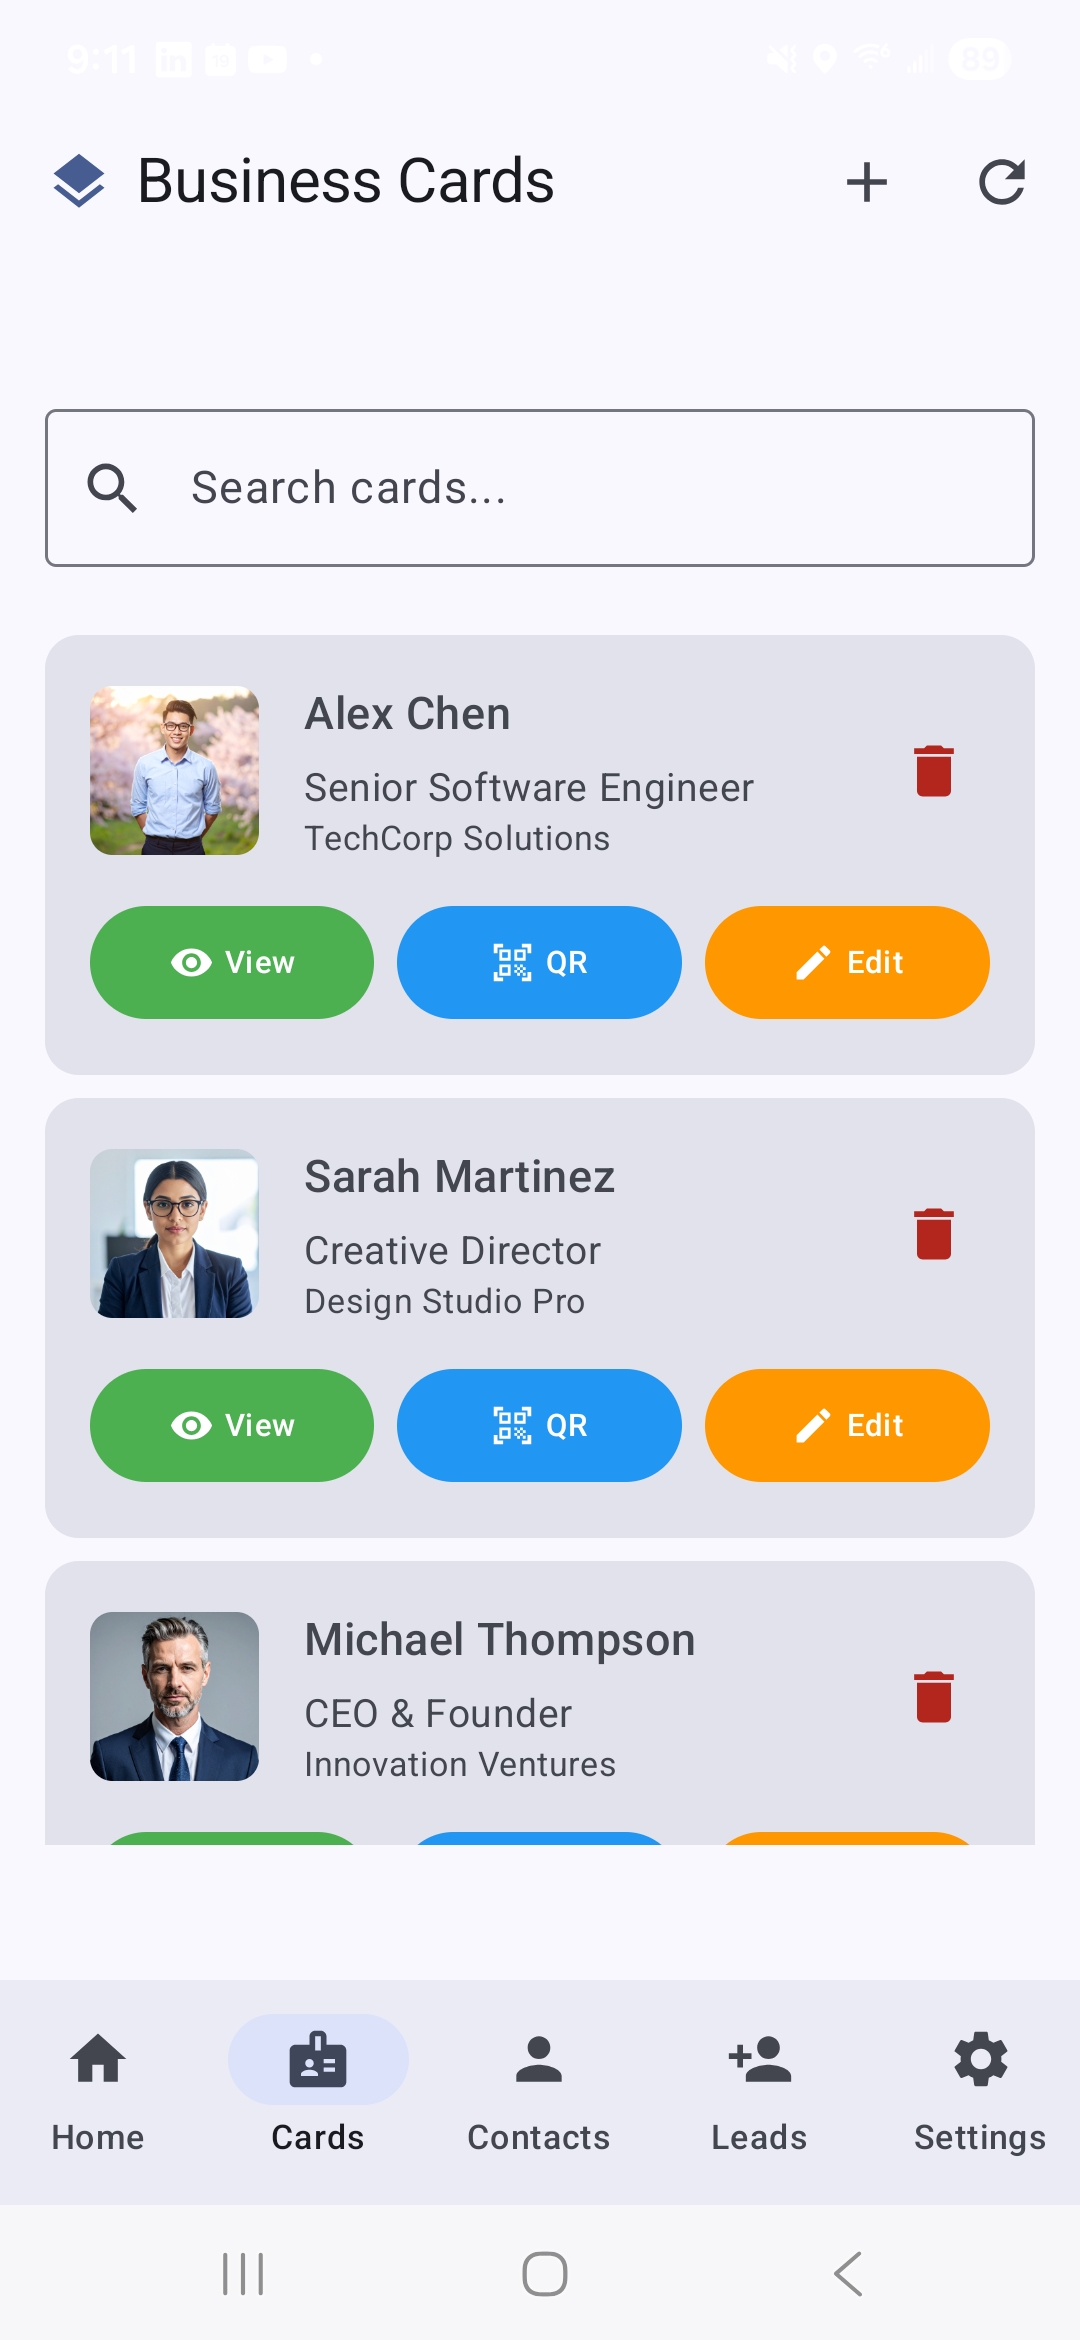Show QR code for Sarah Martinez
This screenshot has height=2340, width=1080.
tap(538, 1425)
